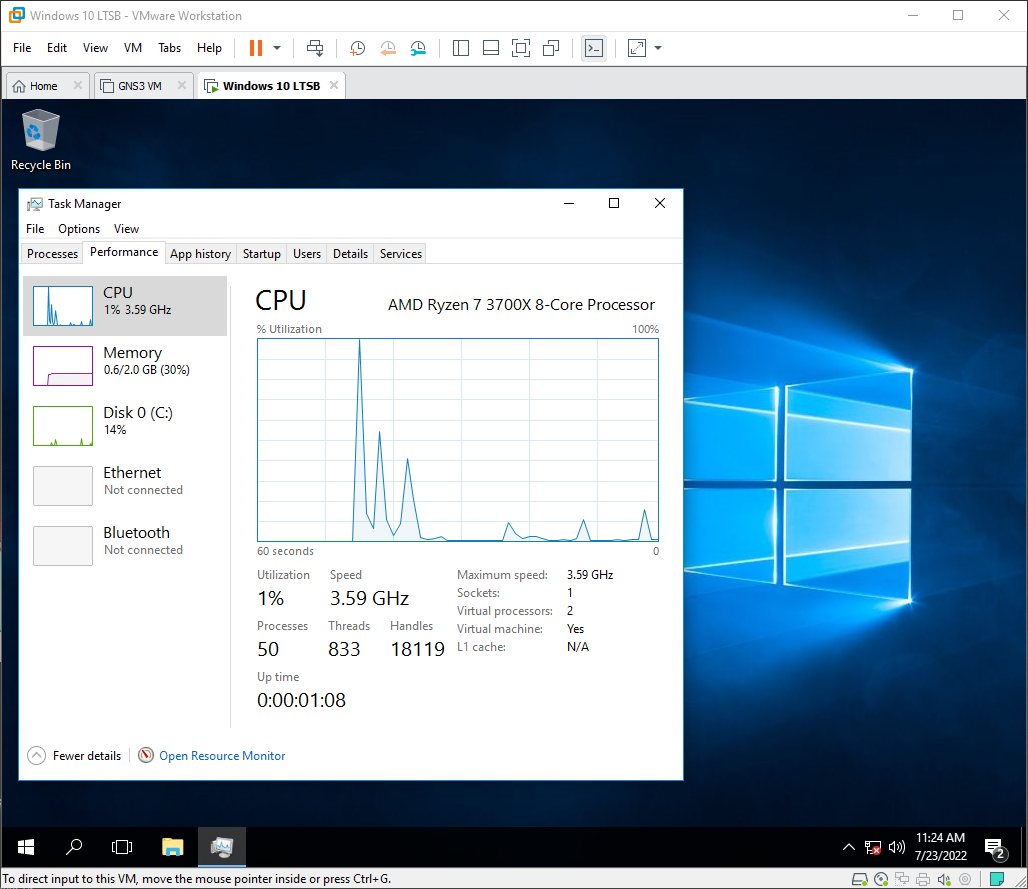Image resolution: width=1028 pixels, height=889 pixels.
Task: Switch to the Details tab
Action: pos(350,254)
